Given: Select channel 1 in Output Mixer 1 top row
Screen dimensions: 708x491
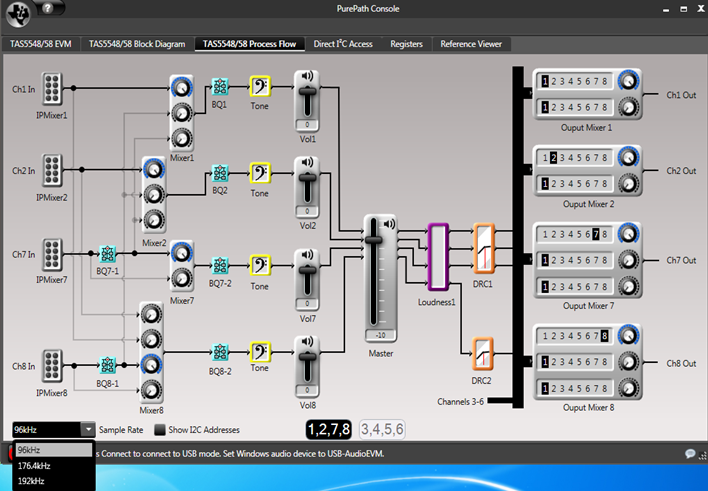Looking at the screenshot, I should point(545,81).
